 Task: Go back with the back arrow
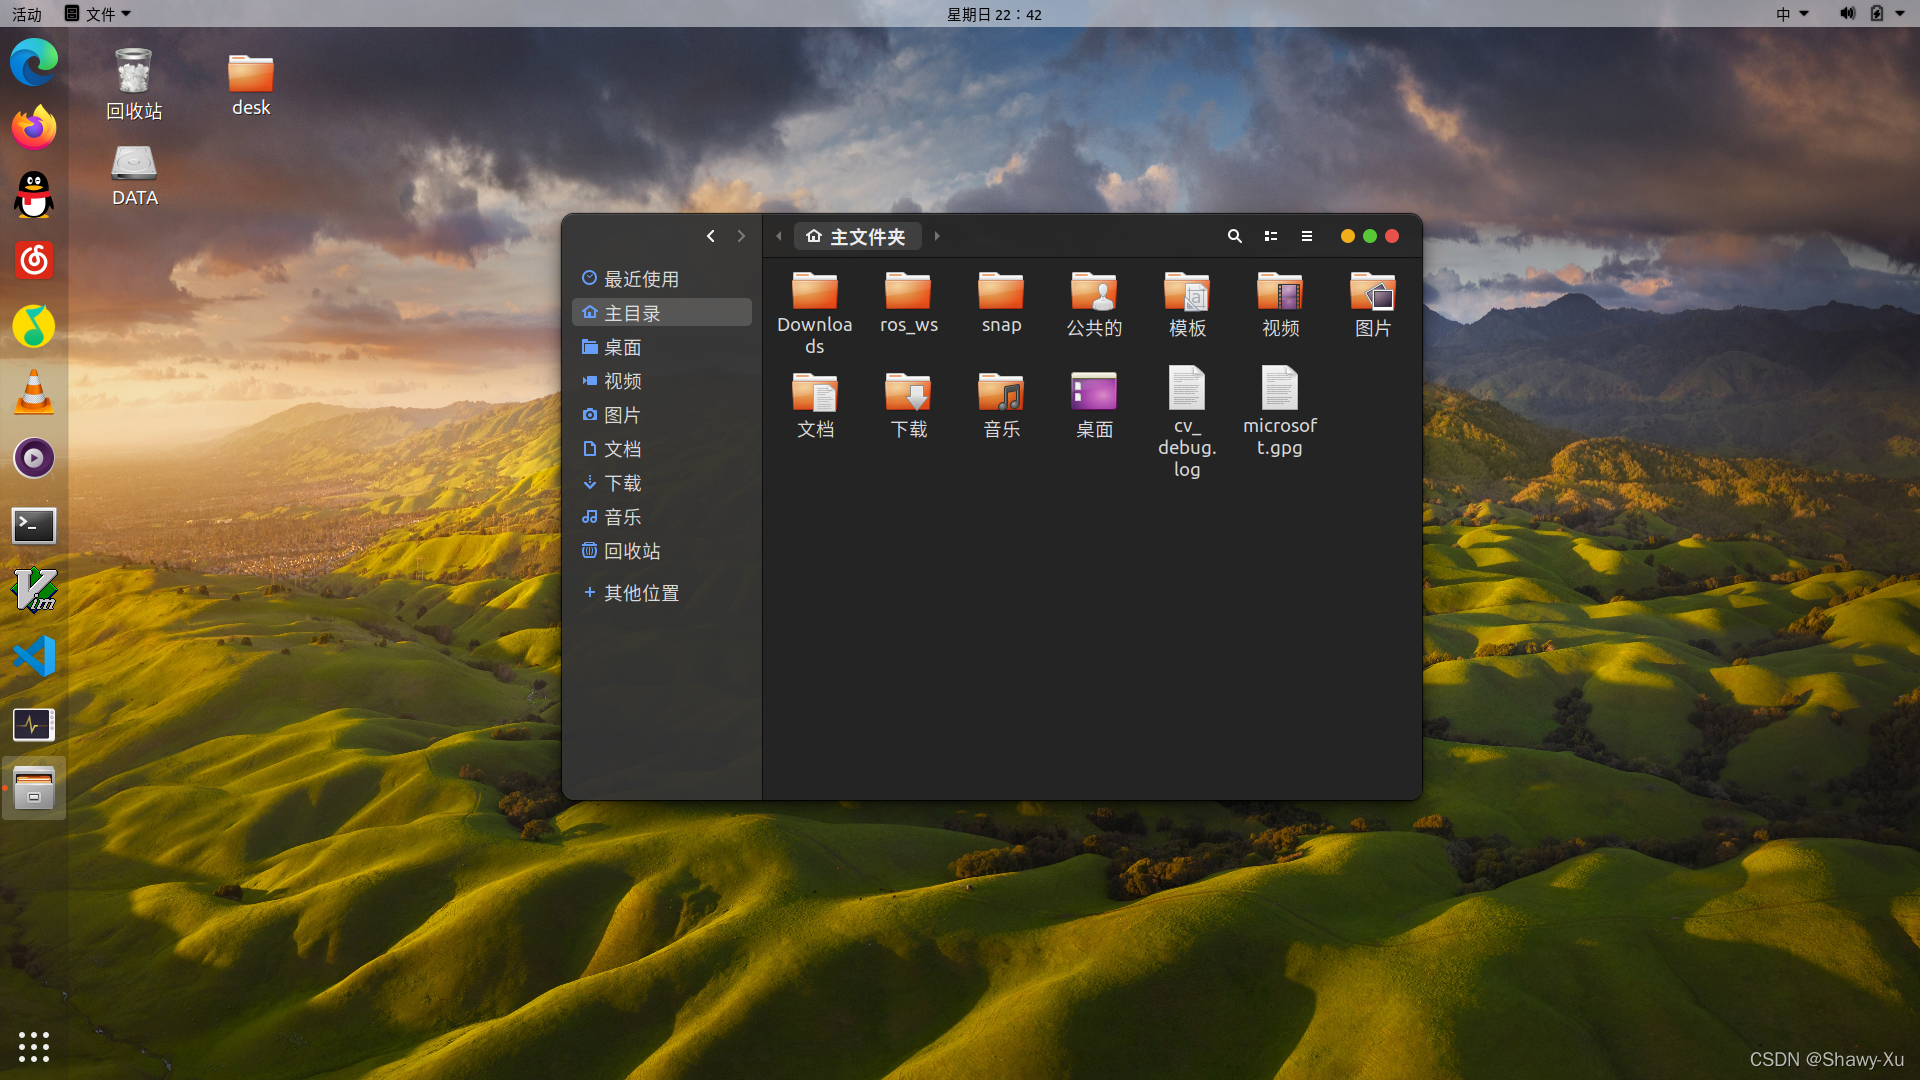point(711,236)
